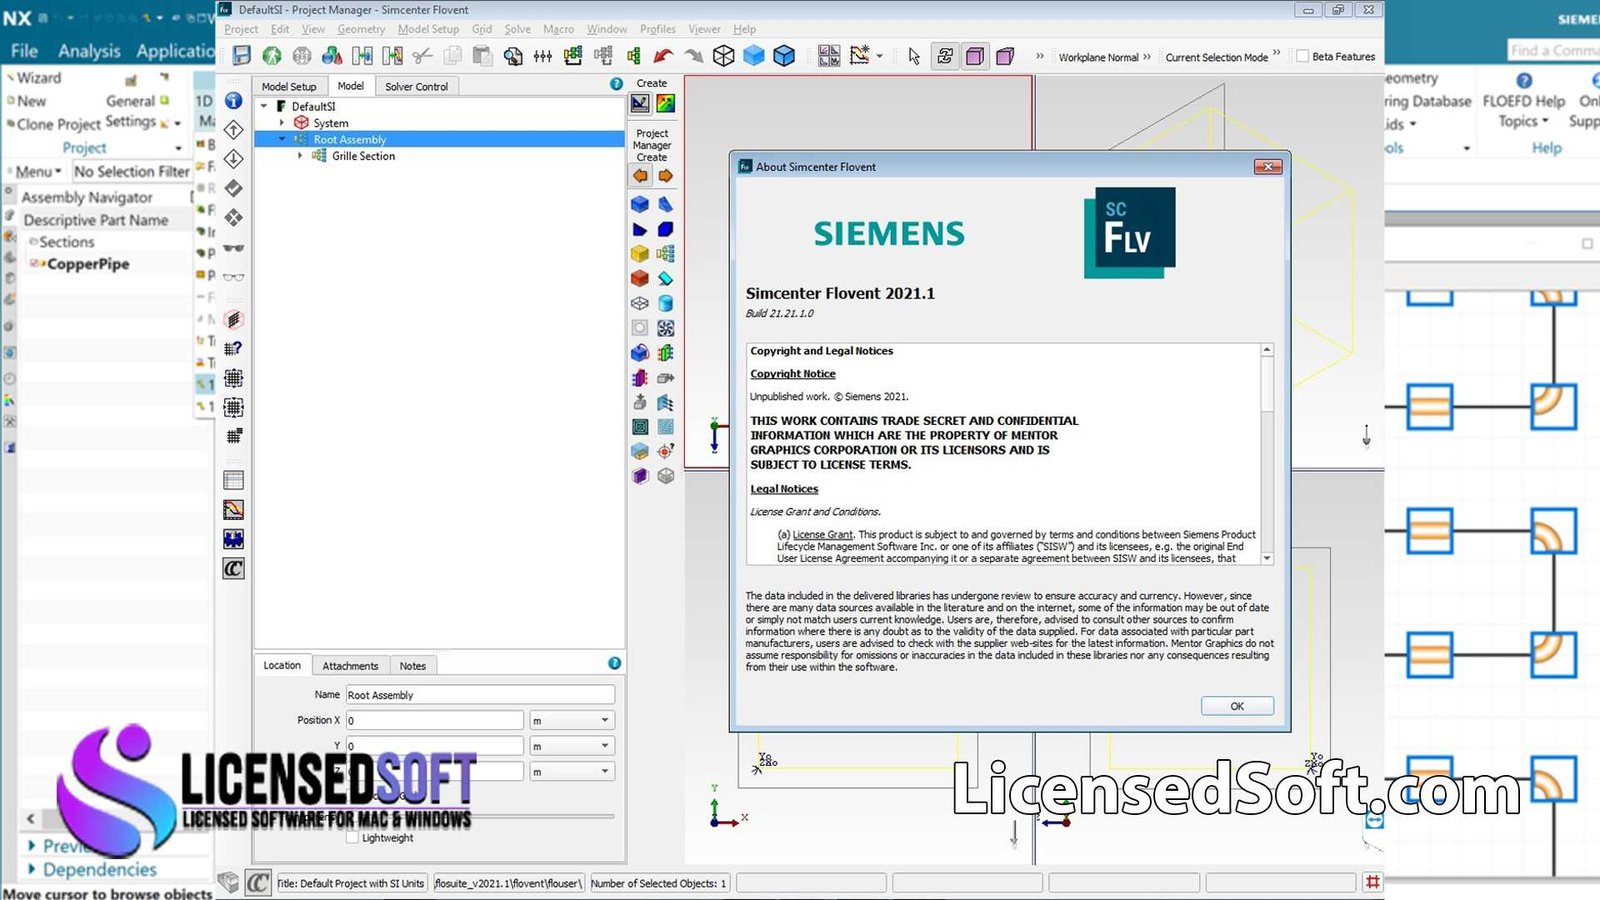This screenshot has width=1600, height=900.
Task: Click the red grid icon in status bar
Action: (x=1373, y=882)
